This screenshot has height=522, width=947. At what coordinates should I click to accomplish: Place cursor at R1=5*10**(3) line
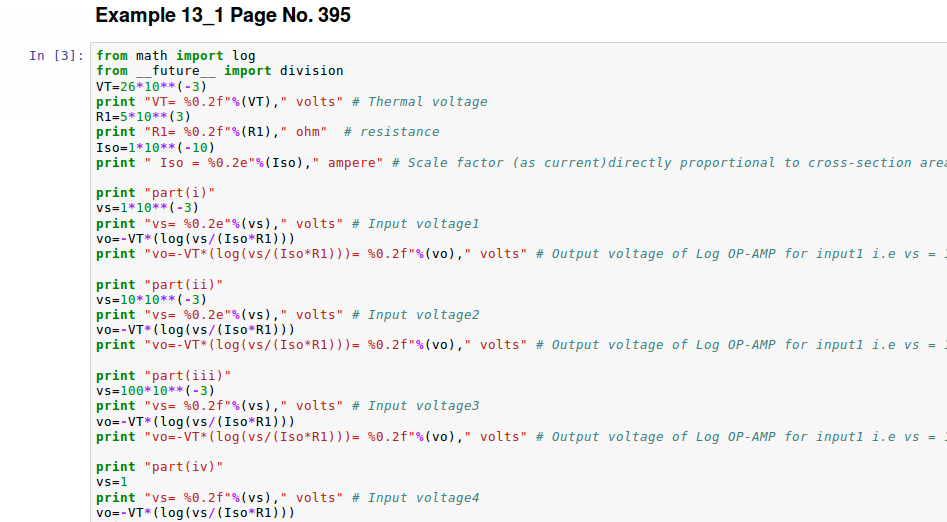pos(141,117)
